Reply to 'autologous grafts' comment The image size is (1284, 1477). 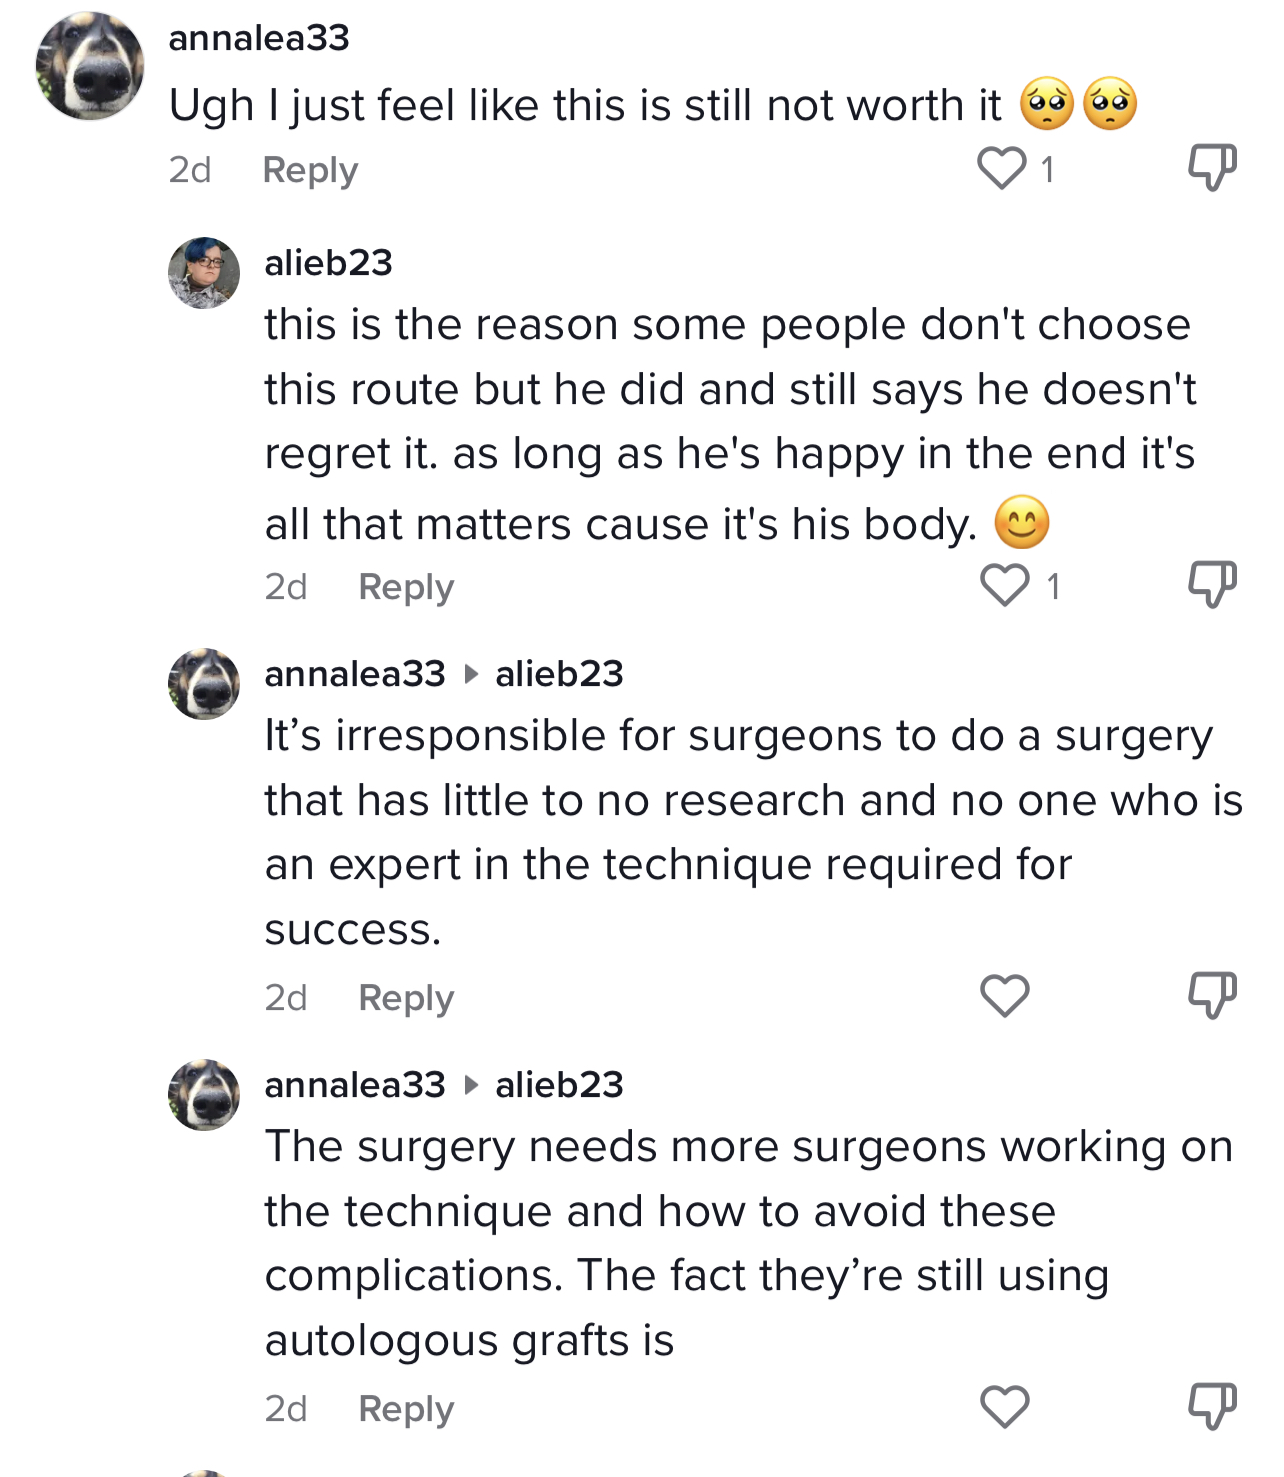pyautogui.click(x=406, y=1409)
